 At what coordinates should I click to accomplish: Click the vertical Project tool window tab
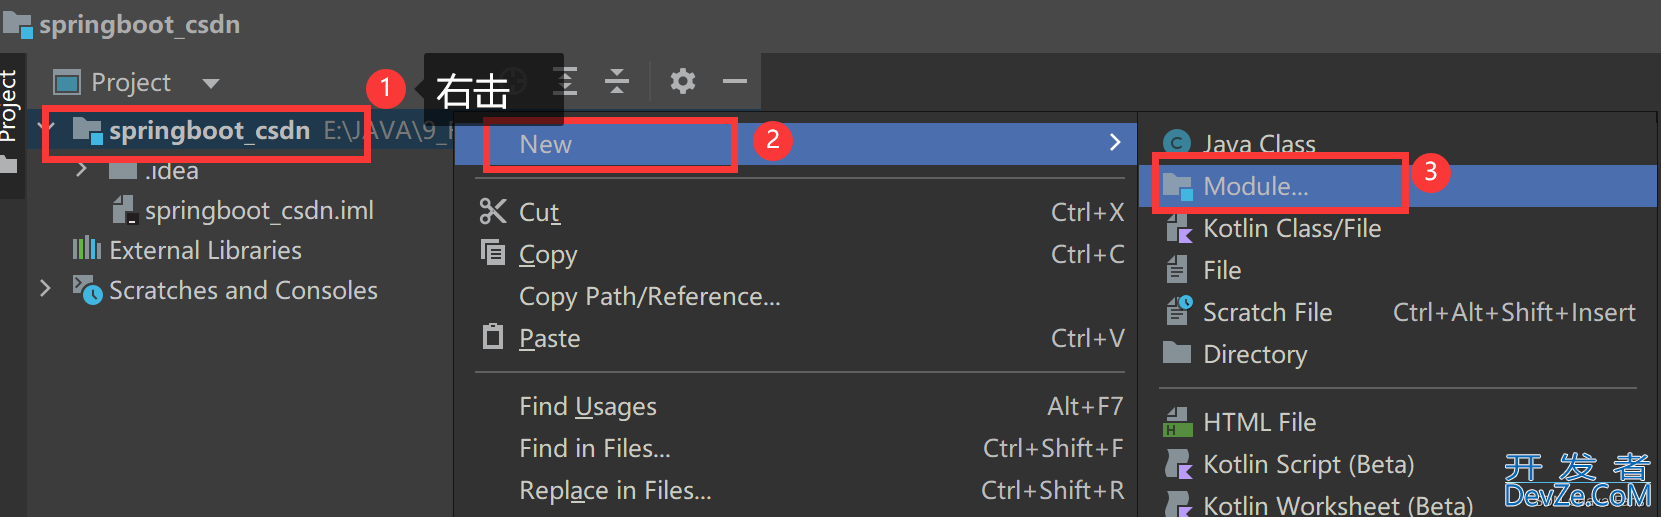10,105
